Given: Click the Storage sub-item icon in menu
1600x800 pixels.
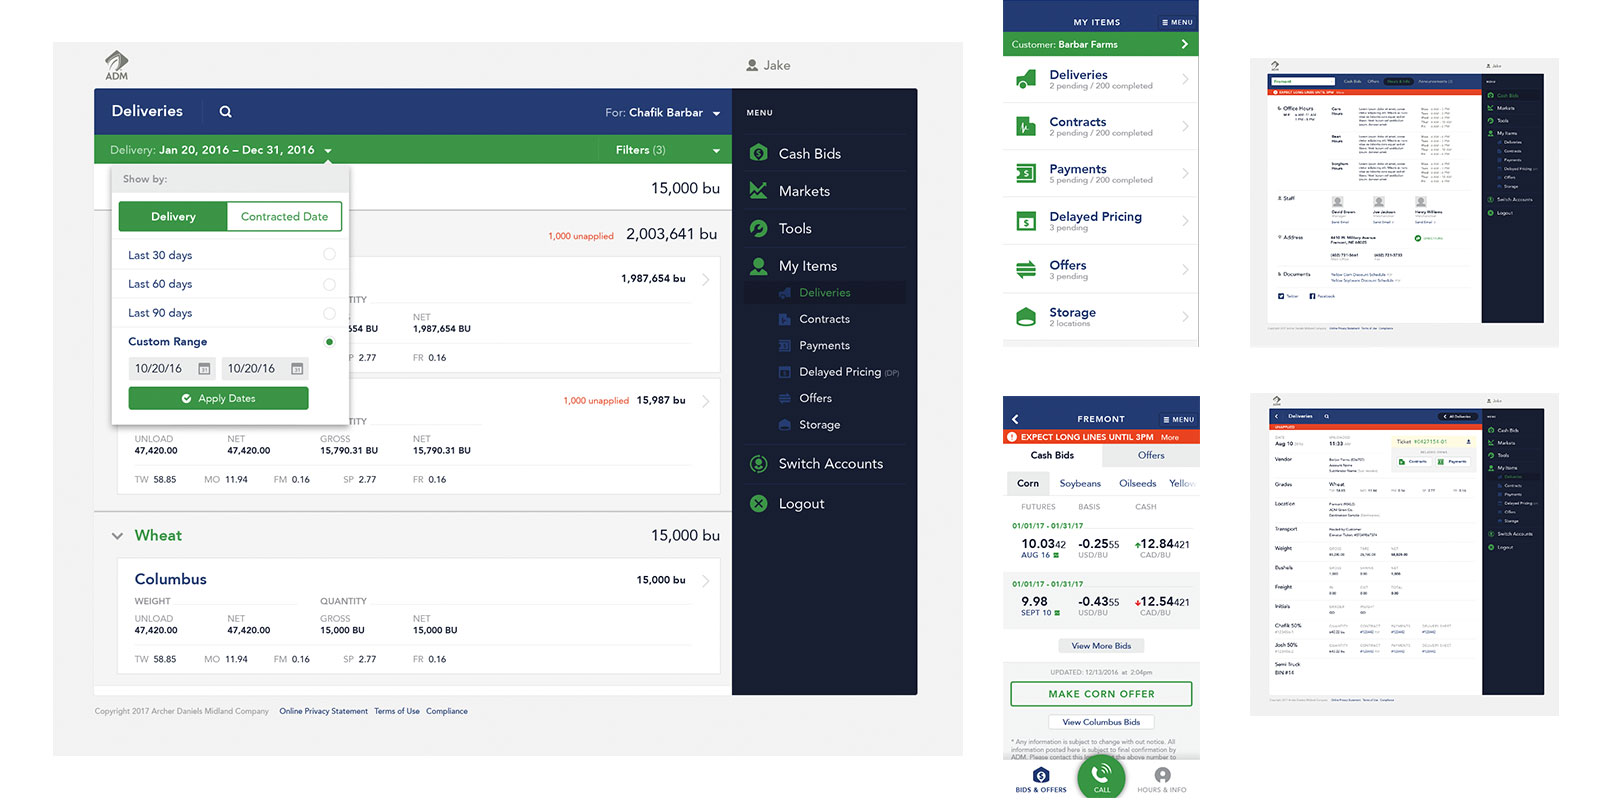Looking at the screenshot, I should point(785,425).
